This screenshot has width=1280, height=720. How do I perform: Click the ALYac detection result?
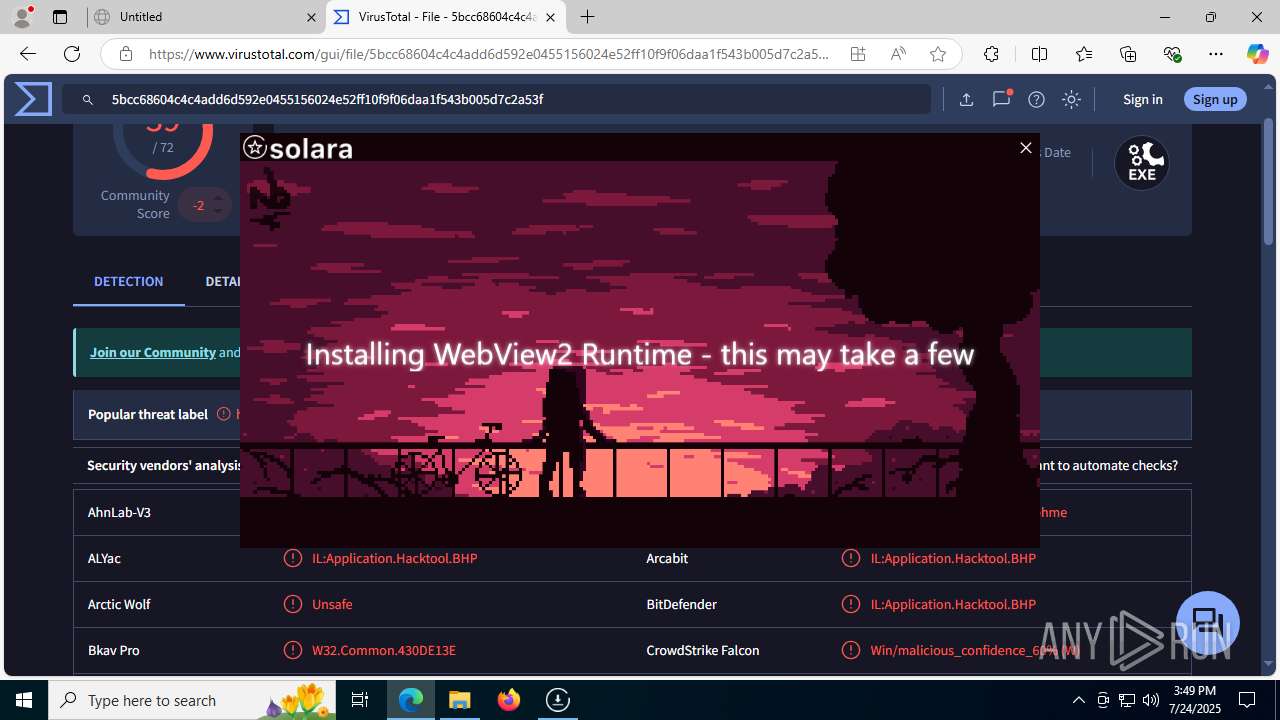pos(394,558)
